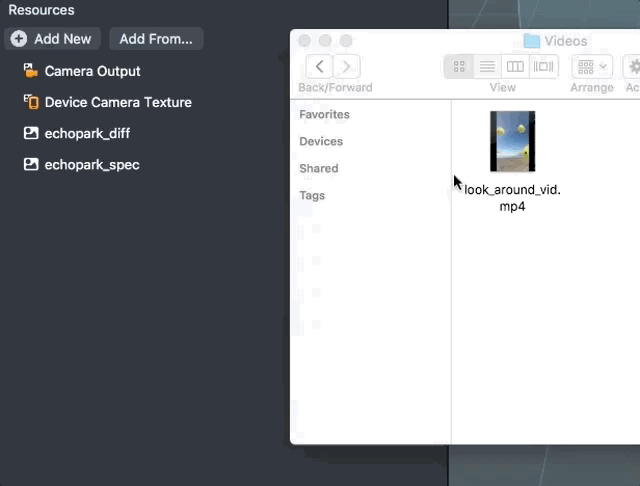Expand the Devices sidebar section

coord(321,142)
